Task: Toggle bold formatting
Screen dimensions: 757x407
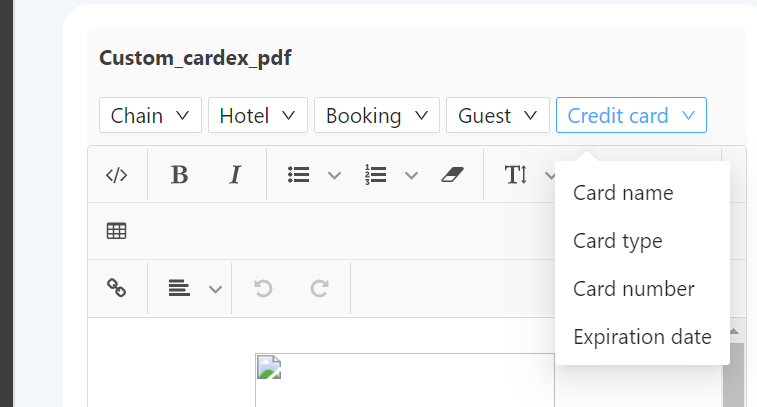Action: click(x=180, y=175)
